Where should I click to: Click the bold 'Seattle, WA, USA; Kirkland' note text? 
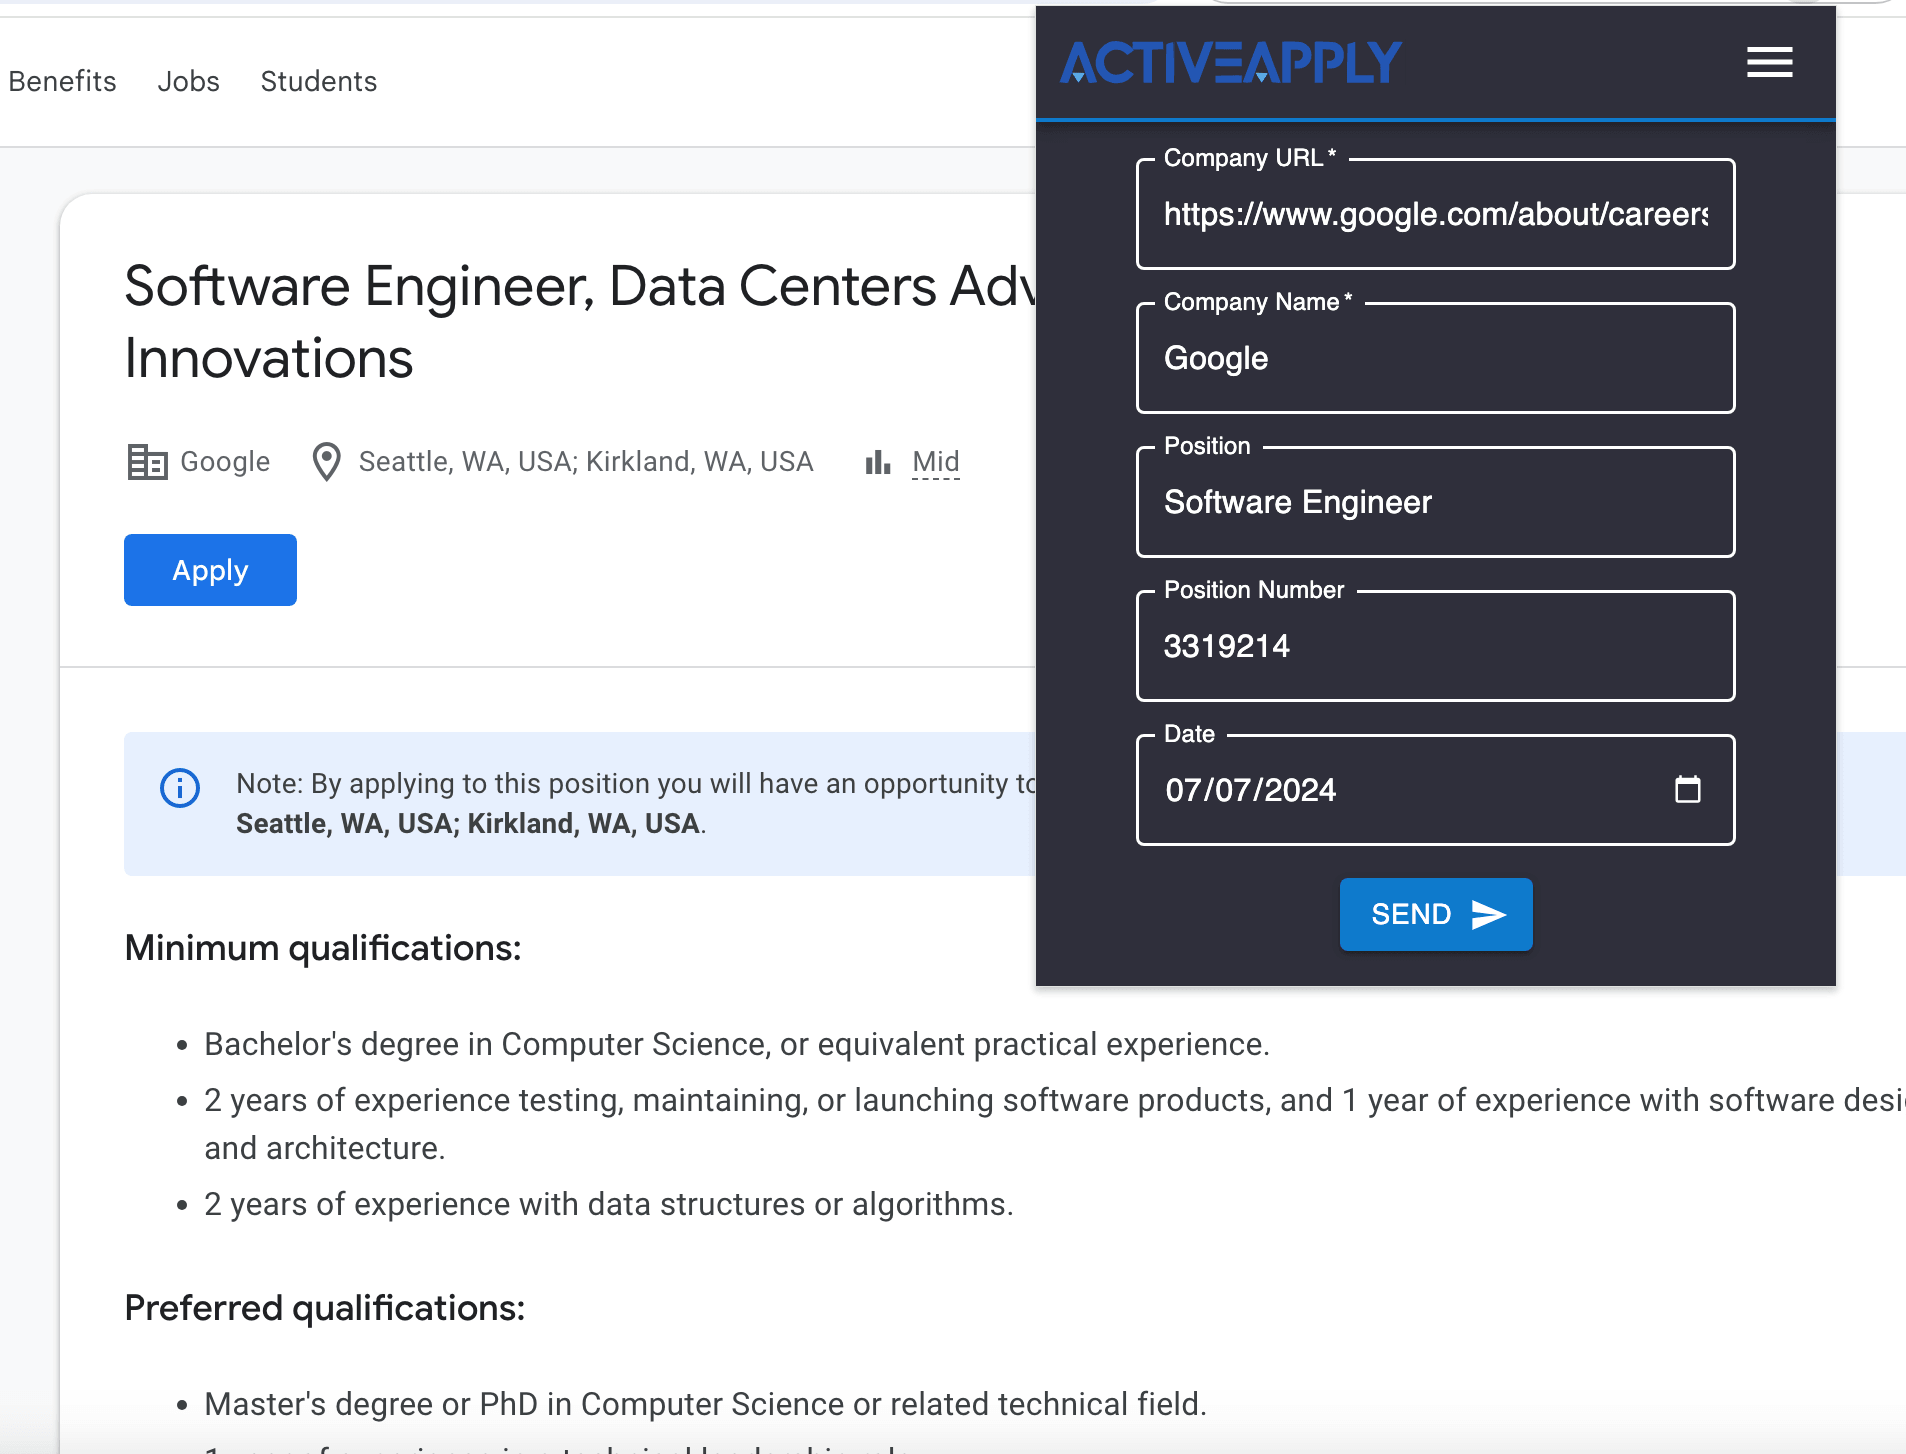[x=468, y=824]
